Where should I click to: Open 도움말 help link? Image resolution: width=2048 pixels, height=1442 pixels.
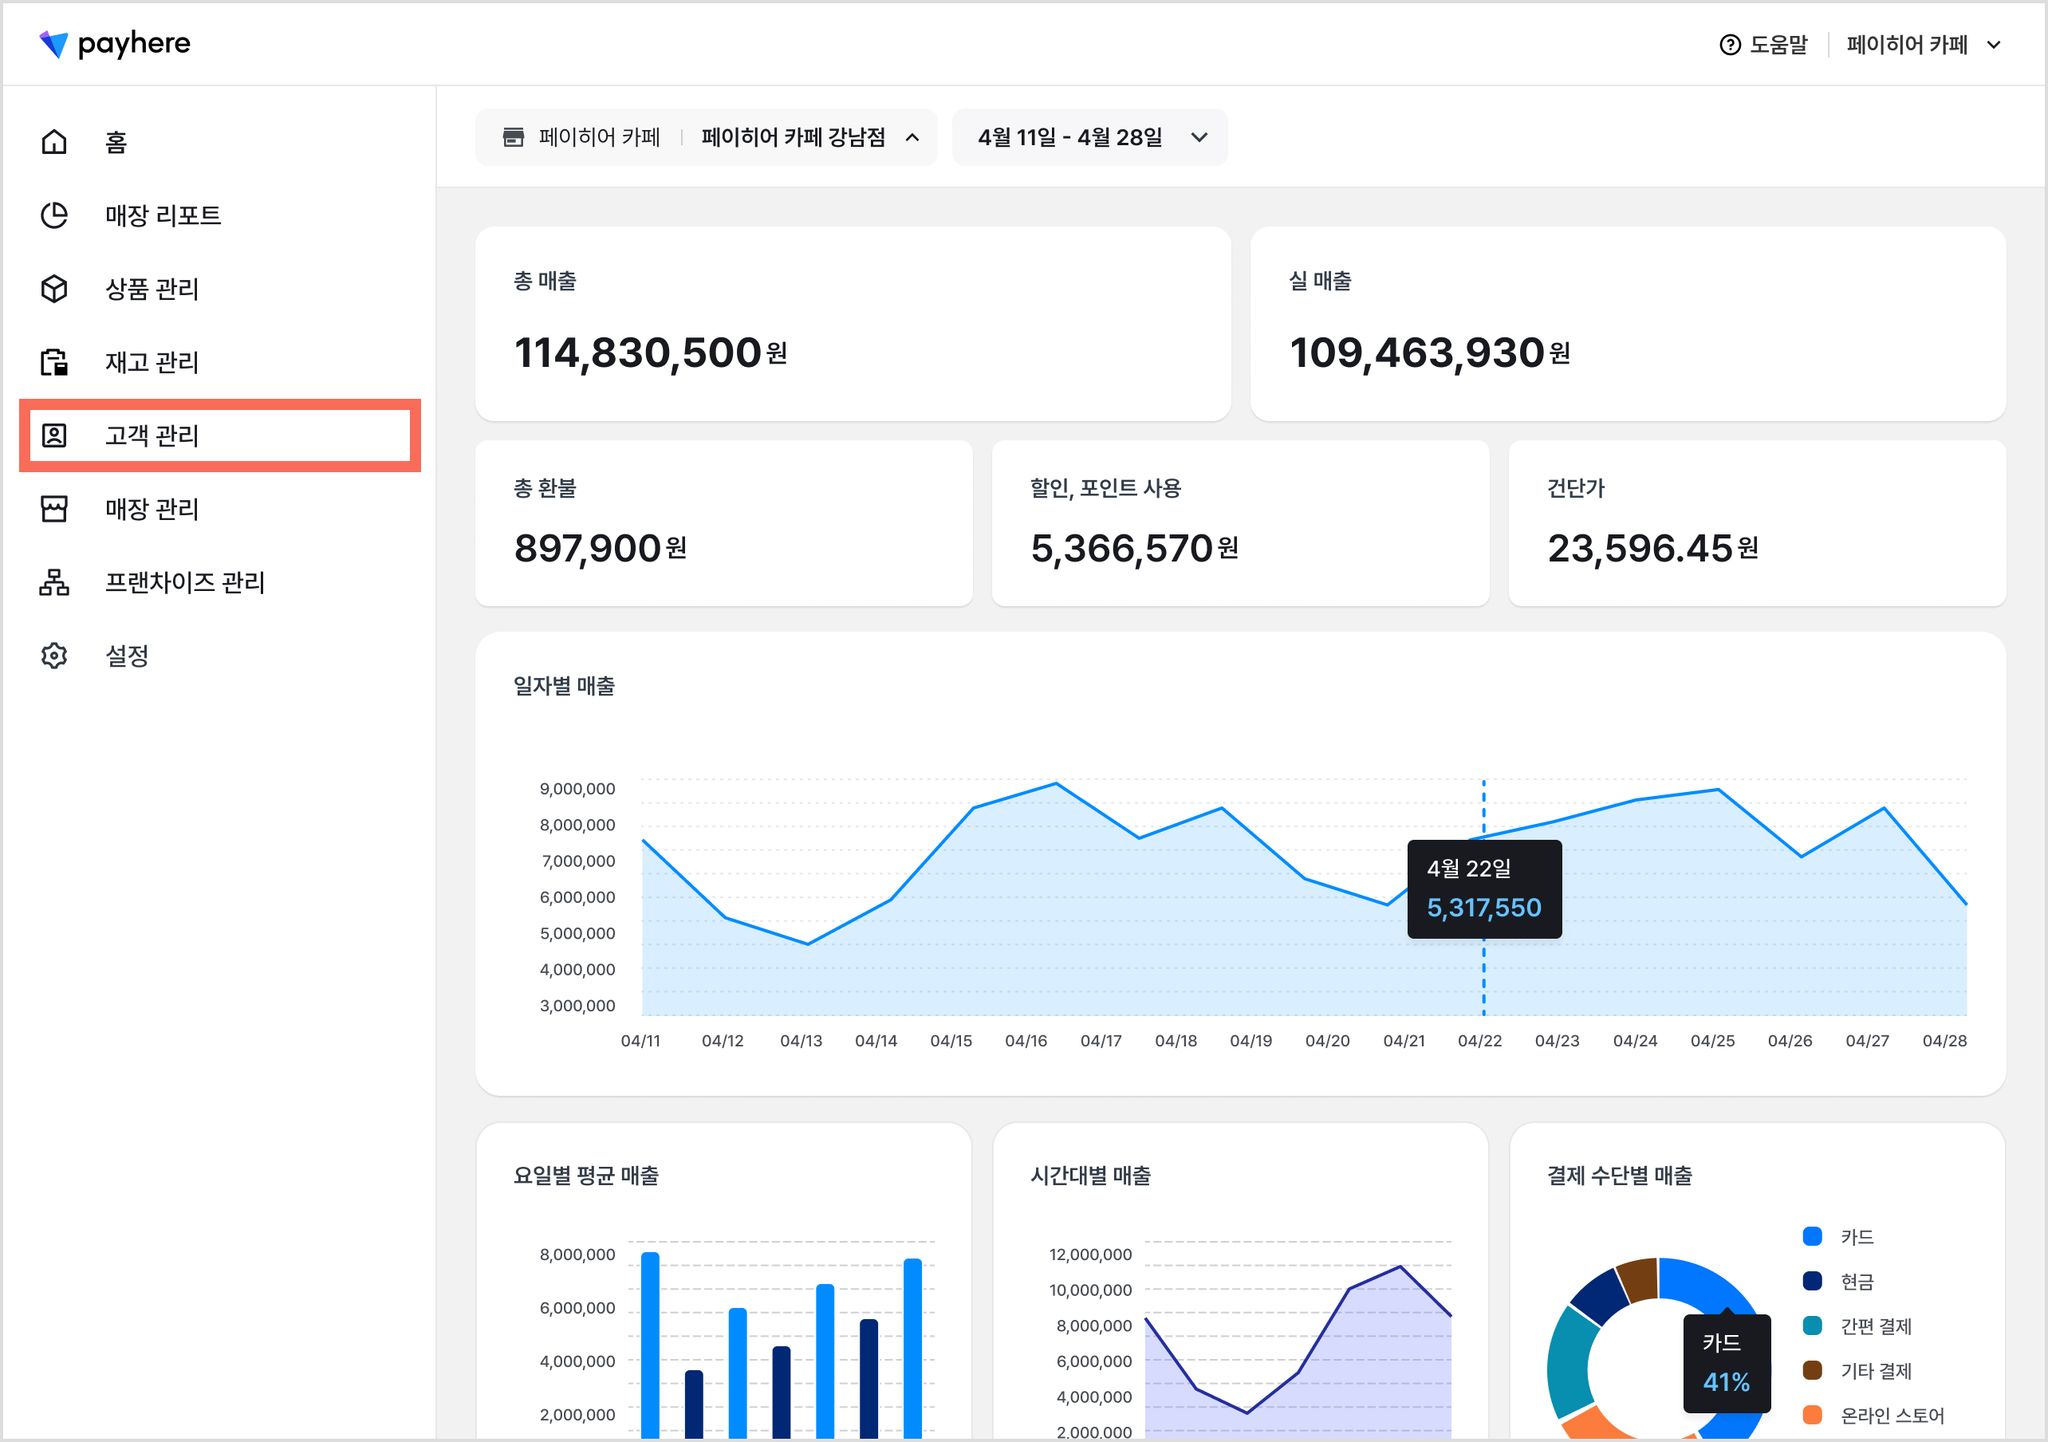(x=1763, y=45)
